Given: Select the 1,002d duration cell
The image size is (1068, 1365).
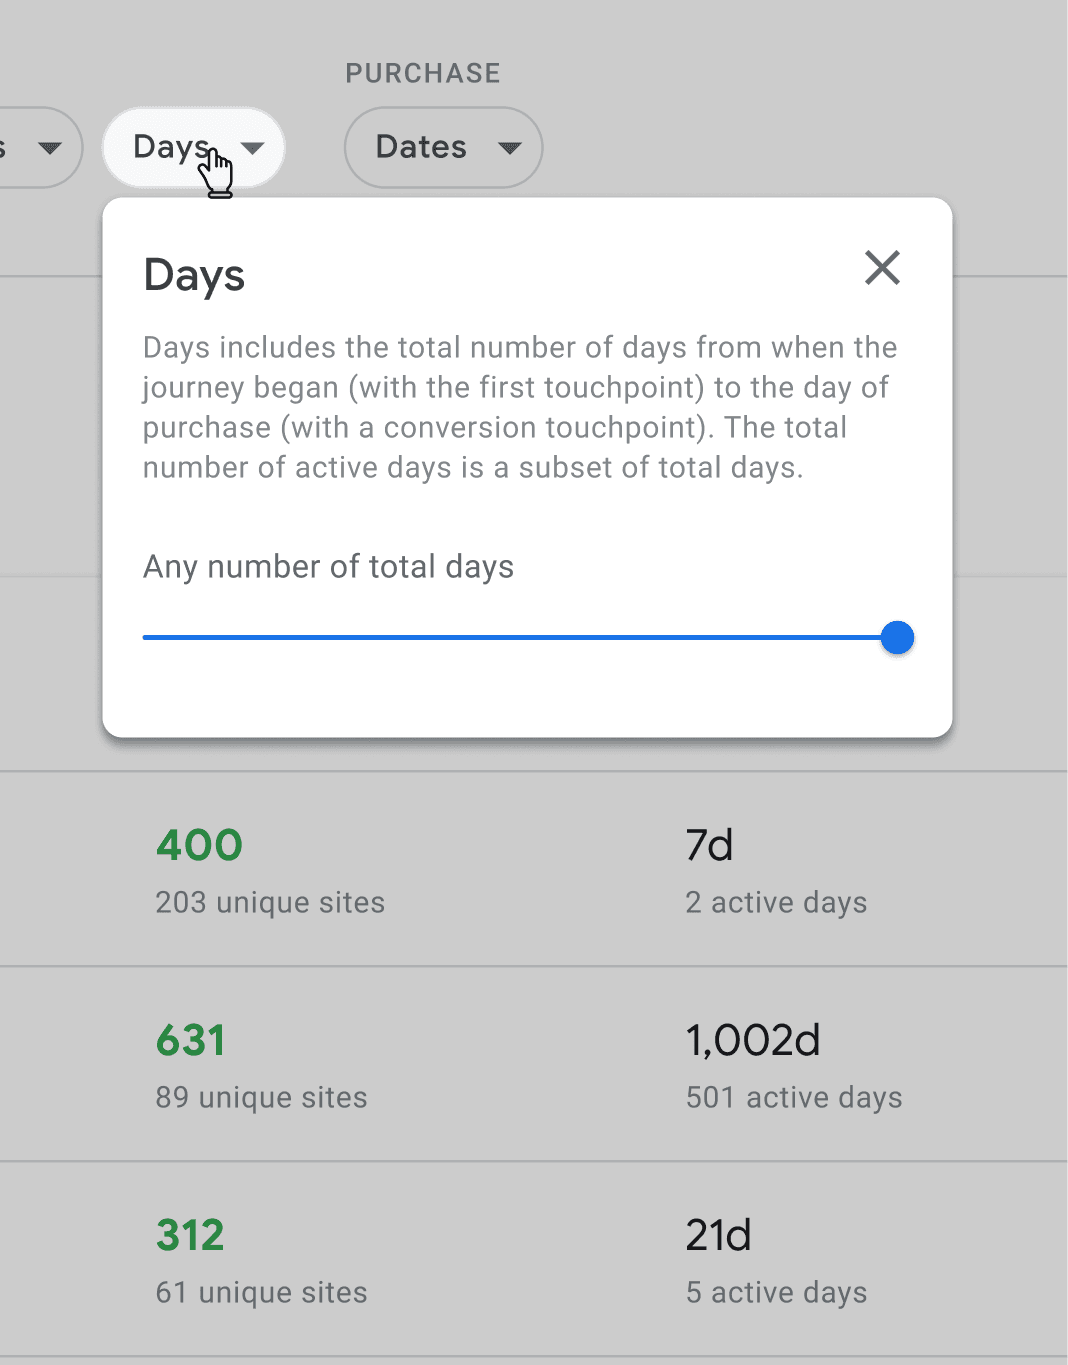Looking at the screenshot, I should [x=753, y=1040].
